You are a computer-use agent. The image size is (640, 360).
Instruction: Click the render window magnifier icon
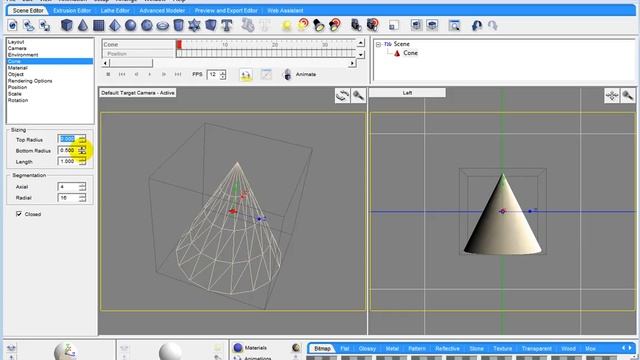[454, 25]
